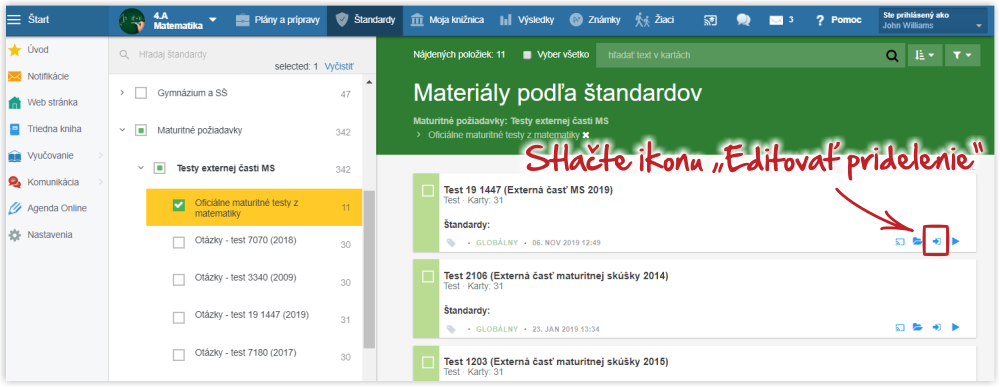Open the filter funnel dropdown
Viewport: 1000px width, 387px height.
pyautogui.click(x=962, y=55)
